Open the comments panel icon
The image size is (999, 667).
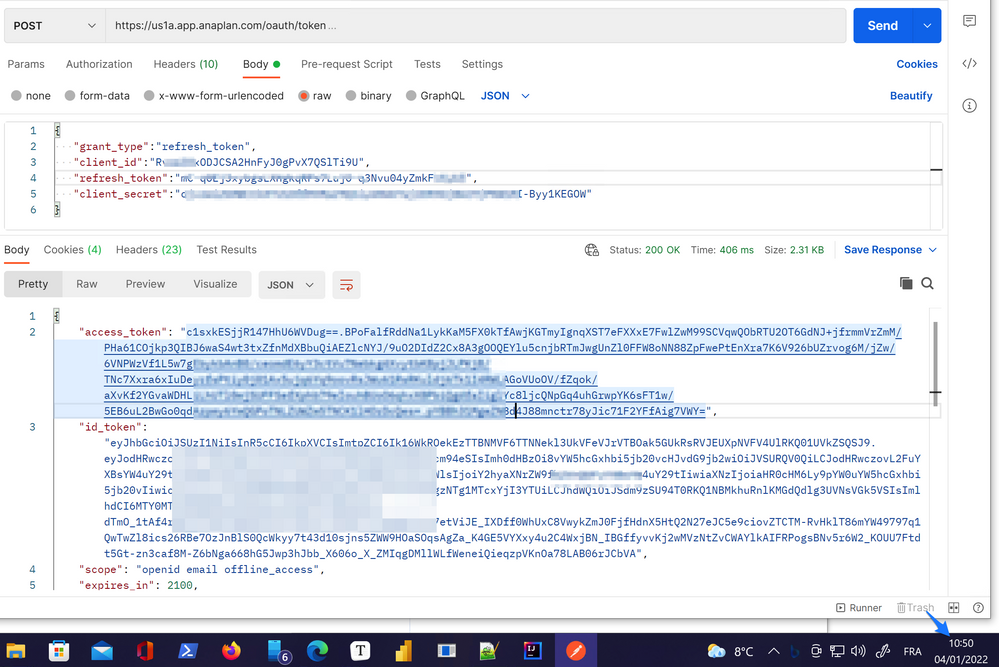(x=969, y=21)
